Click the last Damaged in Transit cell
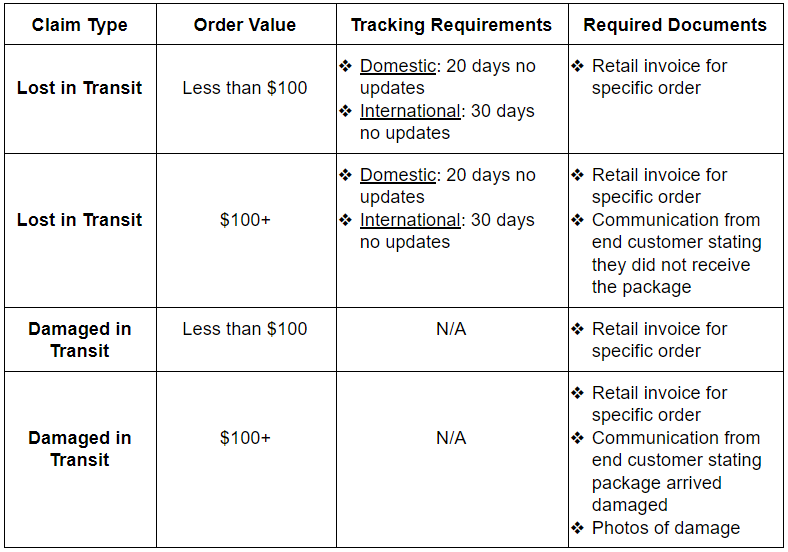The height and width of the screenshot is (552, 788). 80,449
